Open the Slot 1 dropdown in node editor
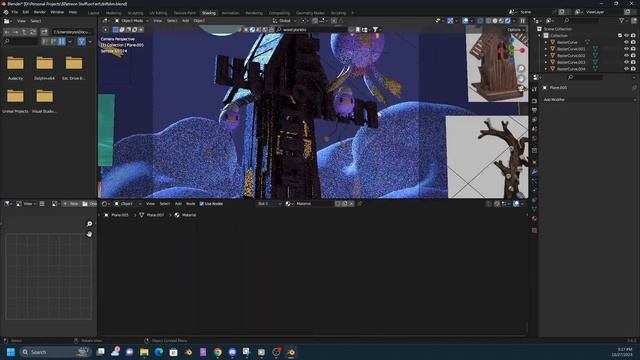This screenshot has width=640, height=360. coord(269,204)
